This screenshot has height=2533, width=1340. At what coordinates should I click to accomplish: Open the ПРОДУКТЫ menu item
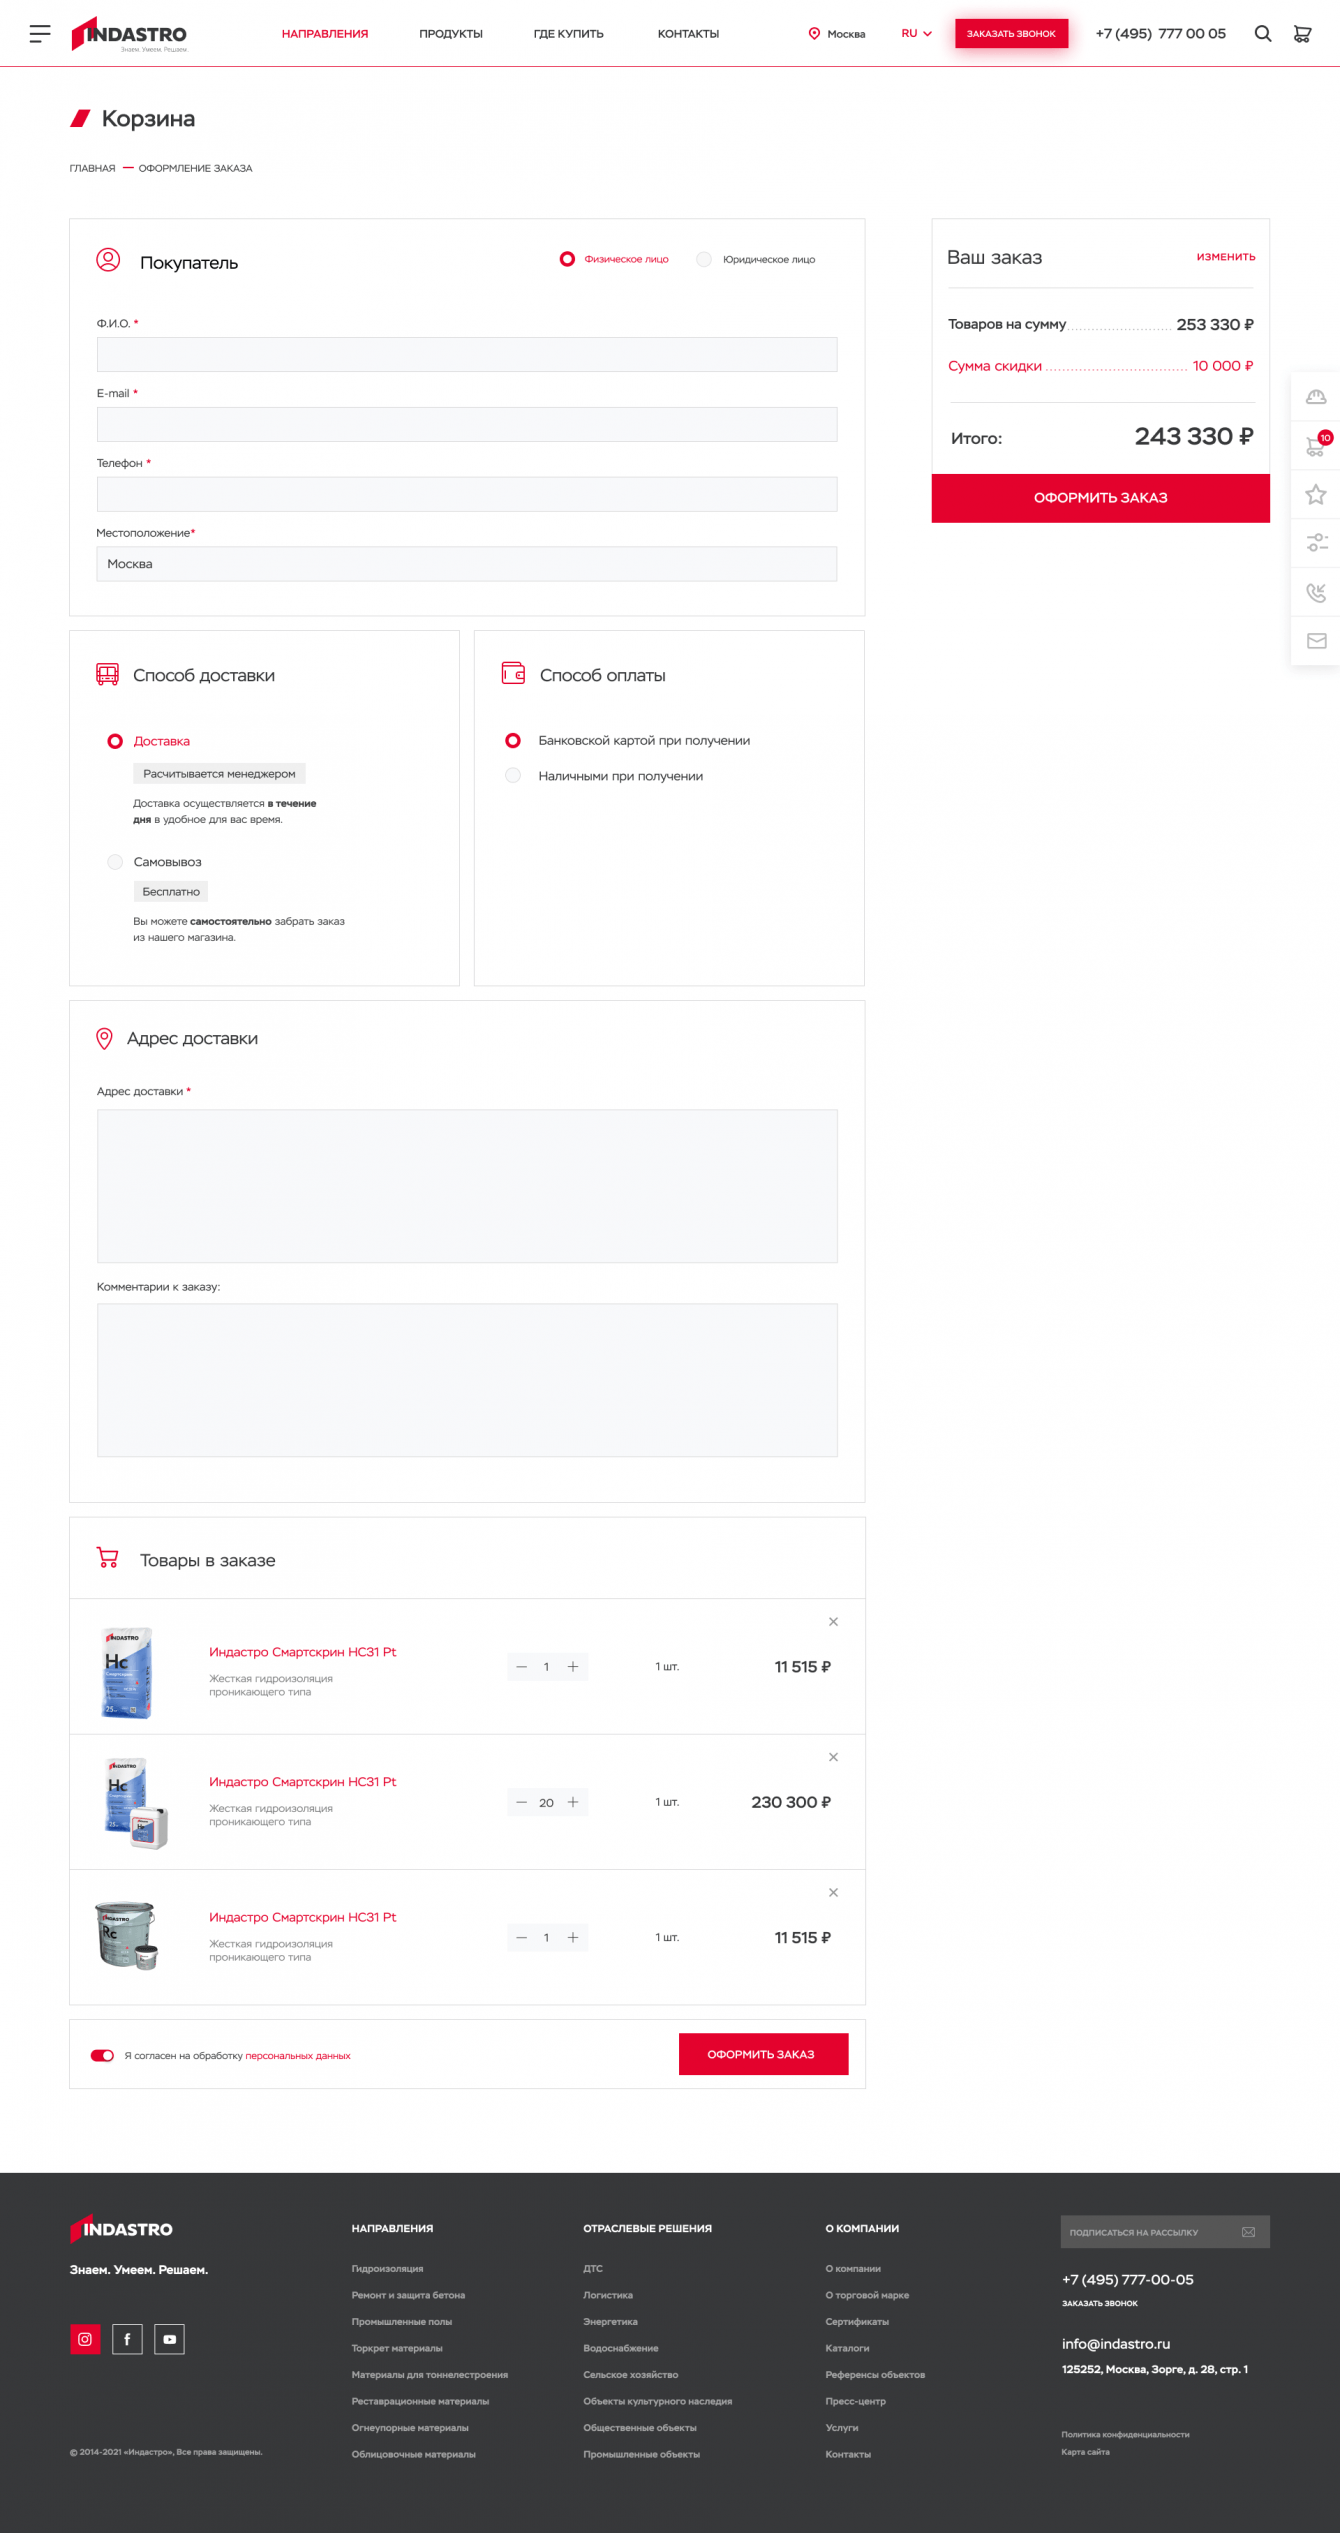point(451,34)
